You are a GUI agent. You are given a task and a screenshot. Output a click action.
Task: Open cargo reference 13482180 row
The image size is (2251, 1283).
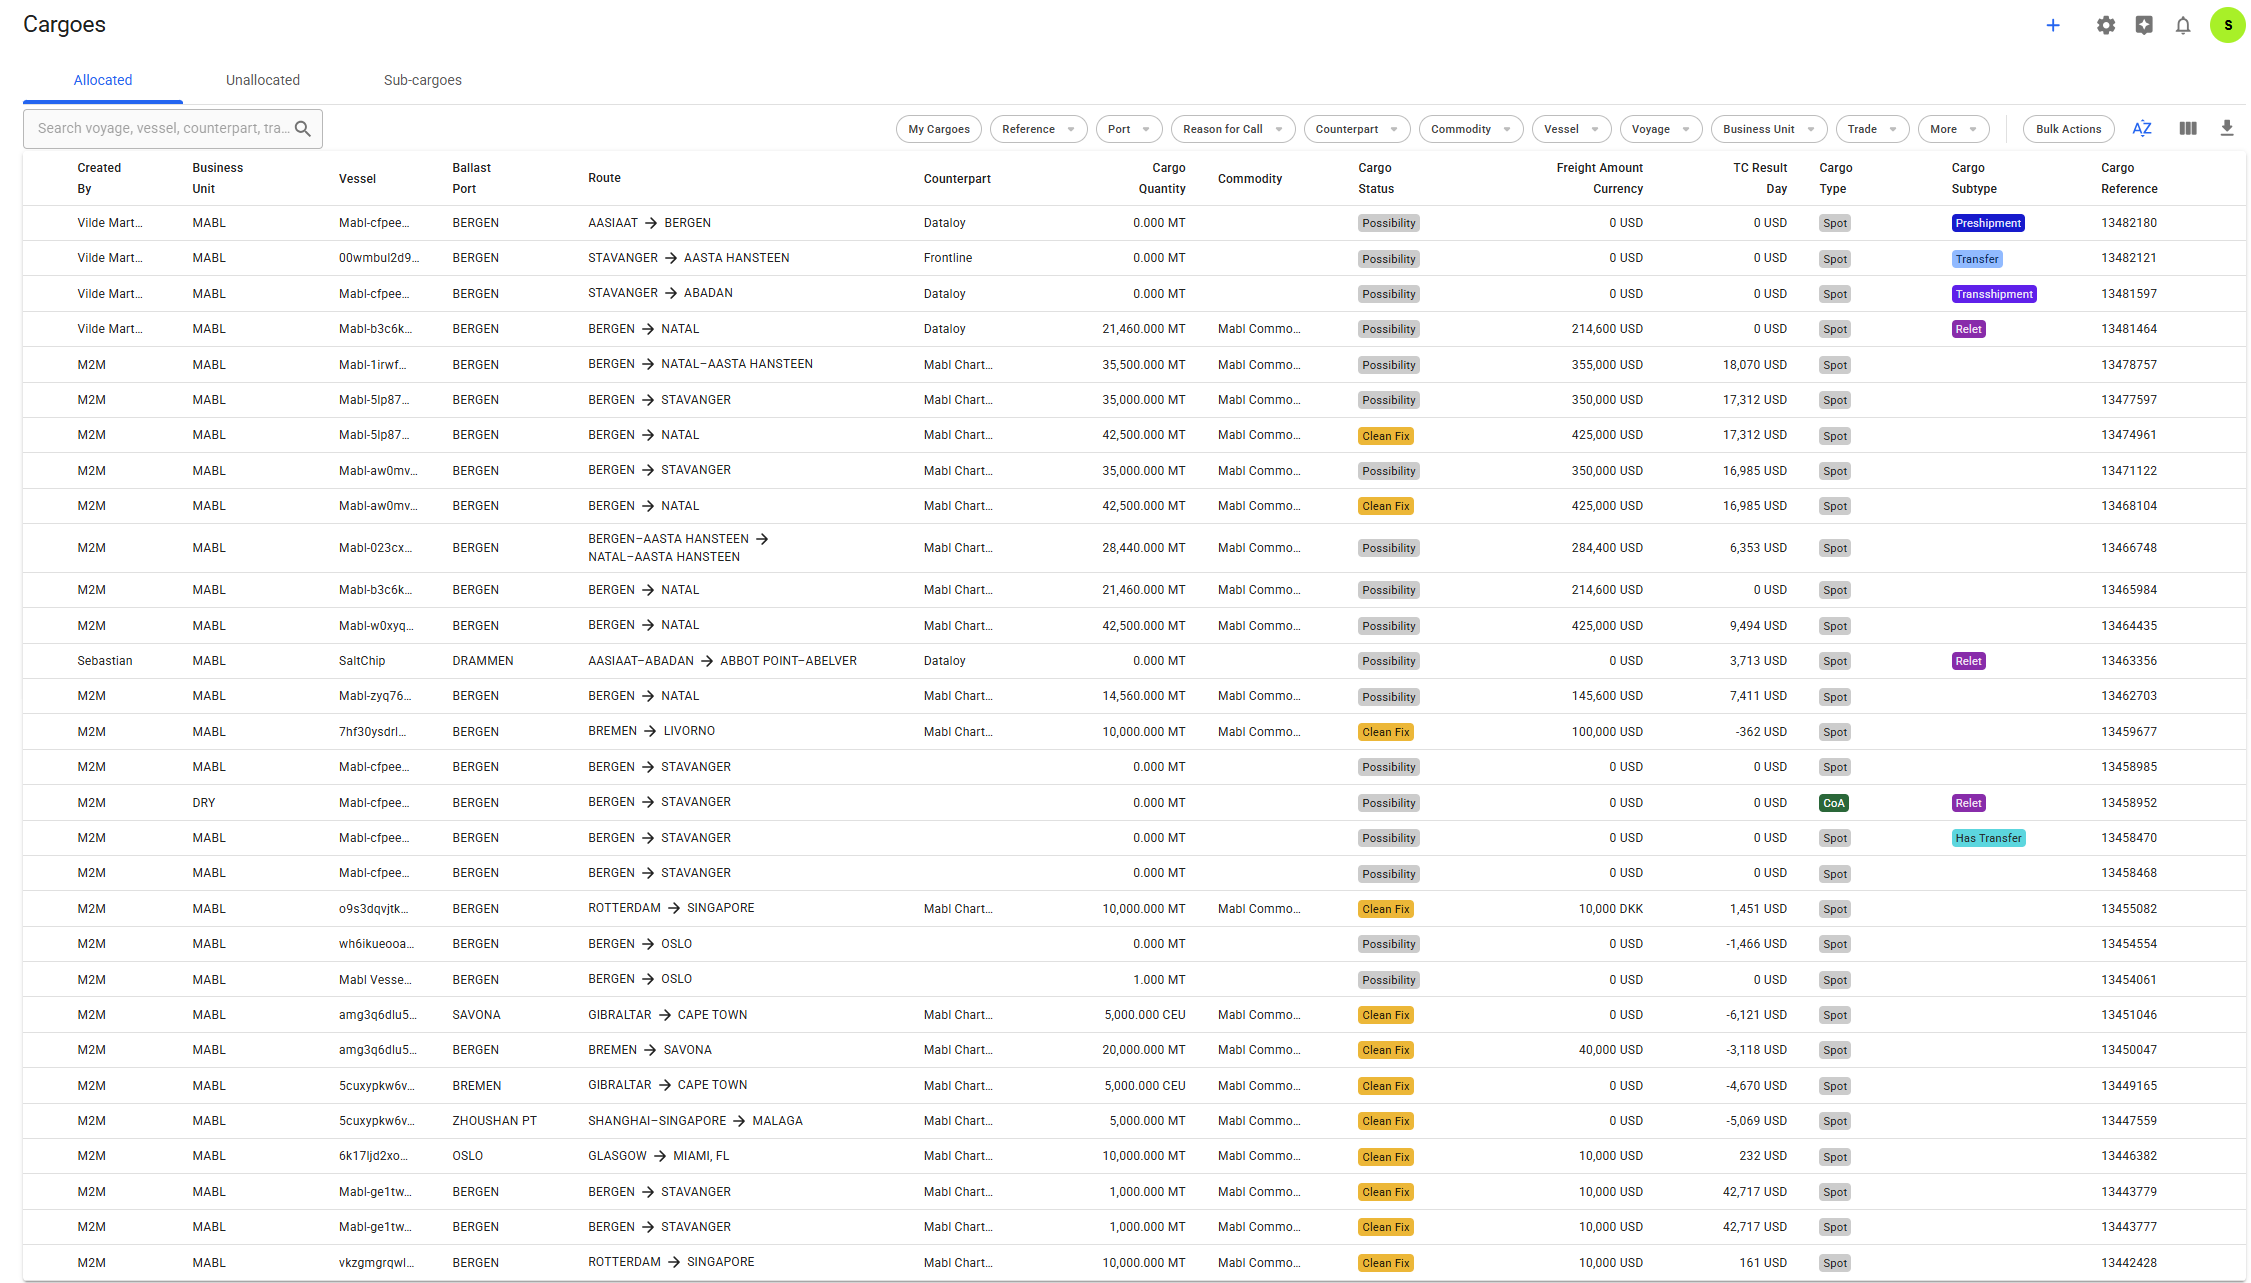tap(2128, 223)
